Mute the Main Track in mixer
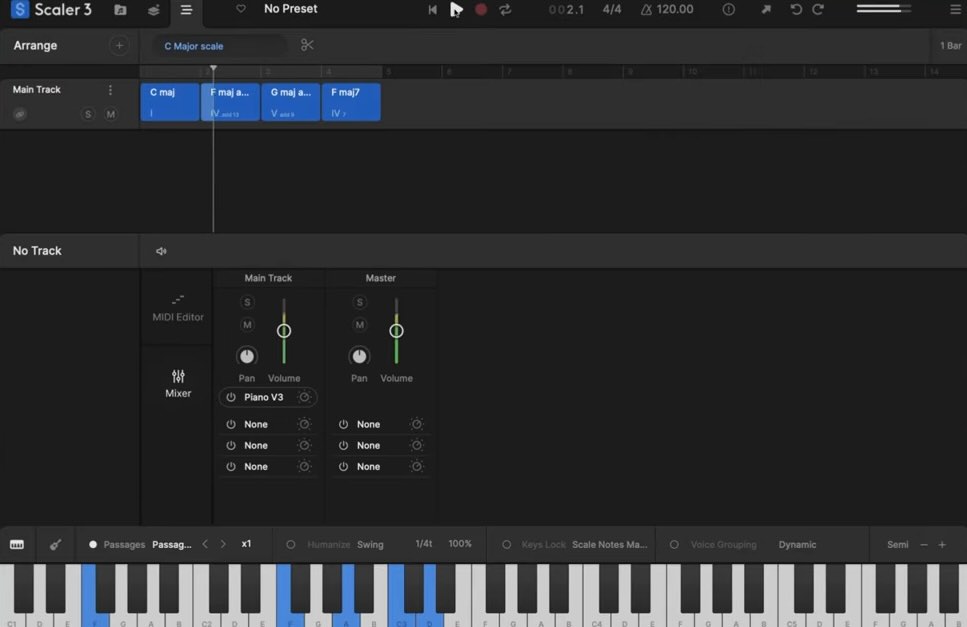 (247, 324)
